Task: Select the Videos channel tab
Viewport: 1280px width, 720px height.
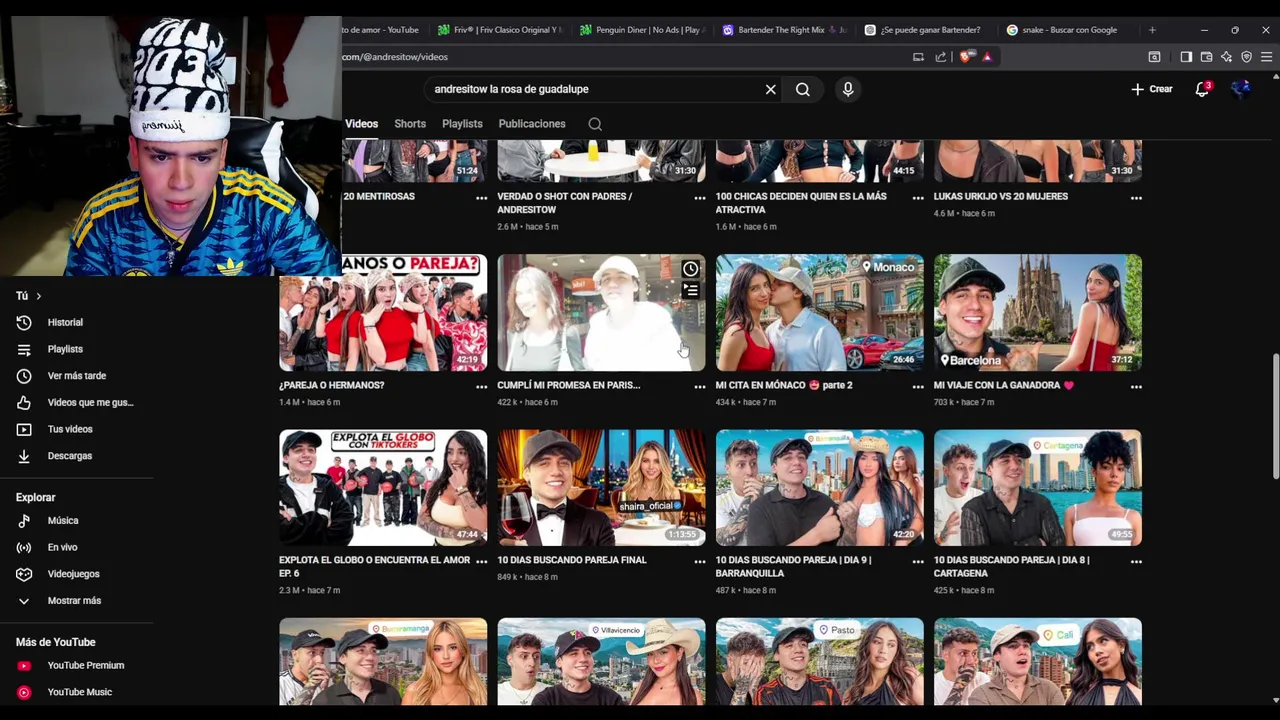Action: coord(361,124)
